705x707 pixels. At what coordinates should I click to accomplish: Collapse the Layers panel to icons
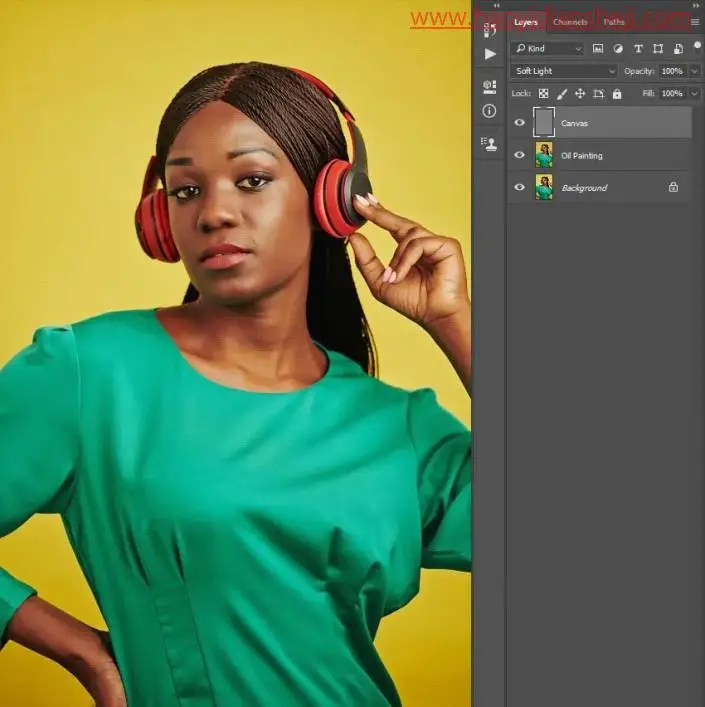tap(696, 5)
